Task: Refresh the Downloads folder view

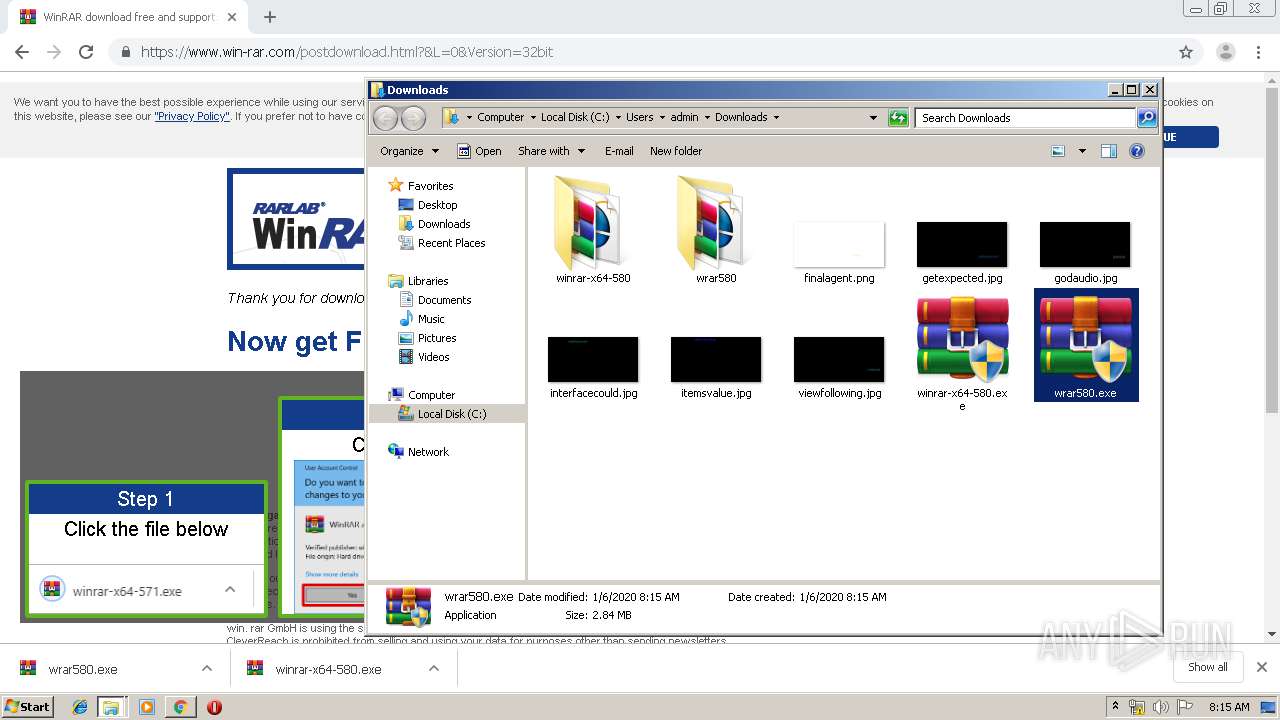Action: pos(898,118)
